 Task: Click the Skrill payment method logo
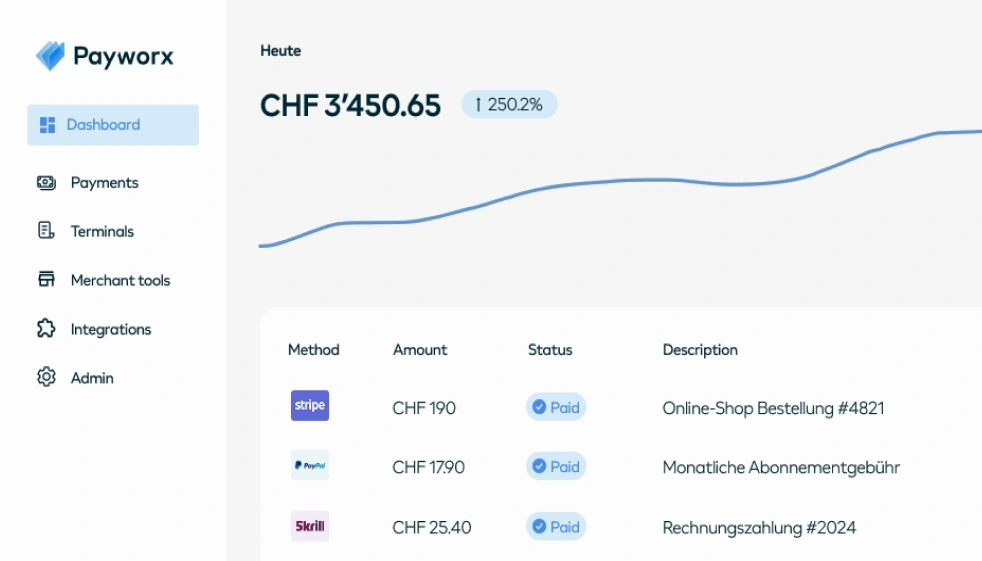tap(310, 526)
